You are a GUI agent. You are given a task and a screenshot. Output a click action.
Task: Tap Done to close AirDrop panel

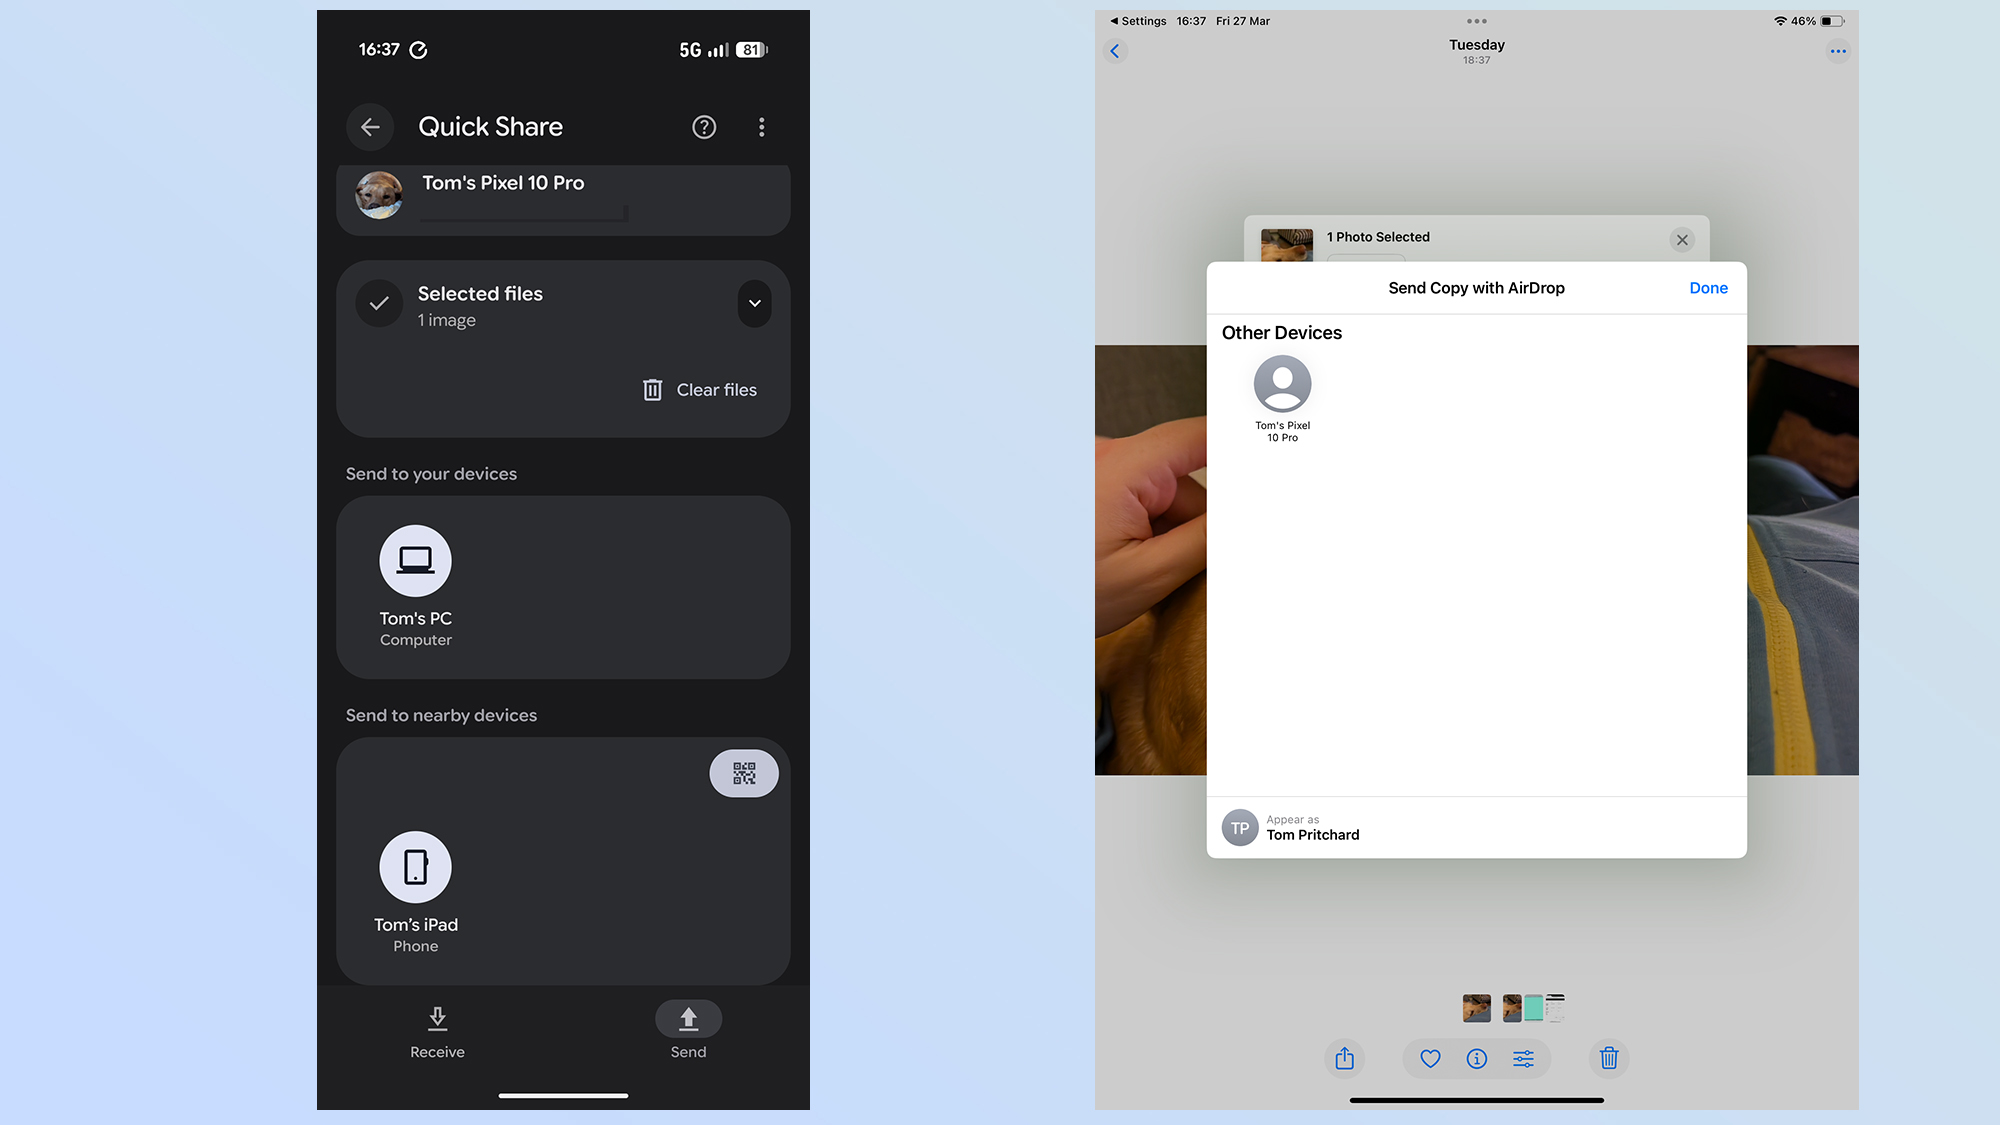coord(1708,288)
